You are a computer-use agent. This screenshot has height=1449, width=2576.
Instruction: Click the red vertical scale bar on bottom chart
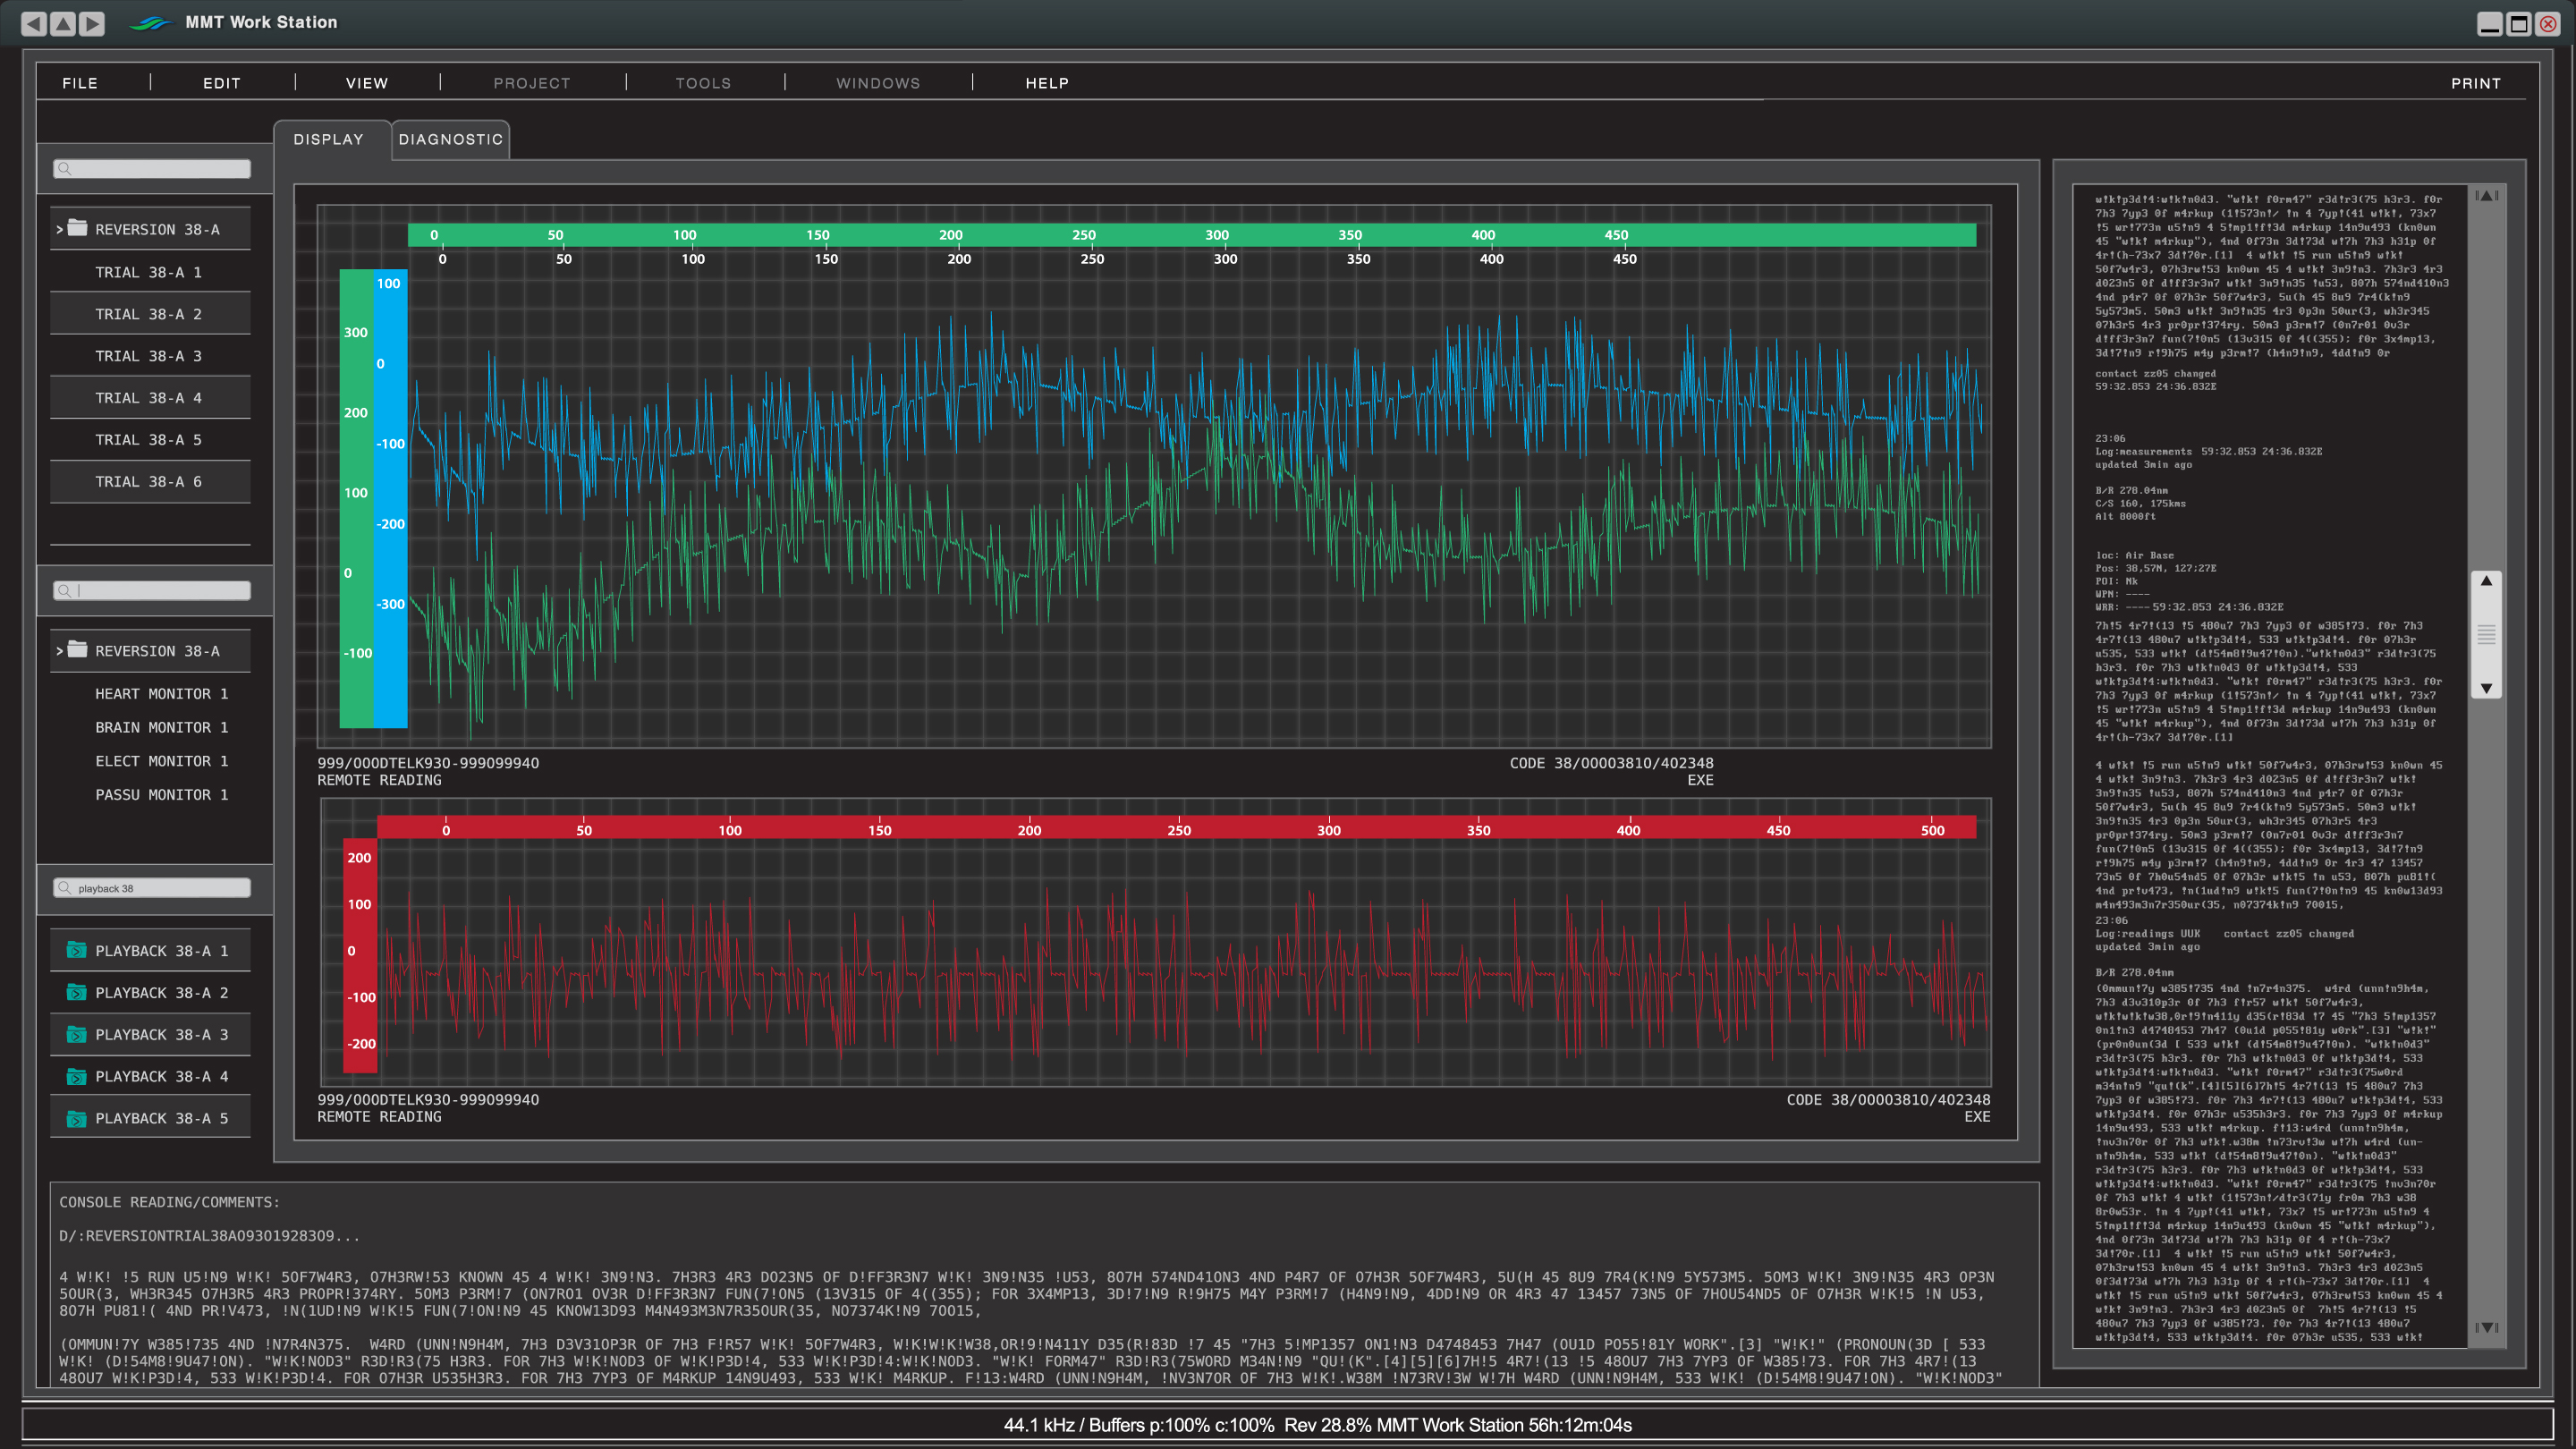(360, 955)
